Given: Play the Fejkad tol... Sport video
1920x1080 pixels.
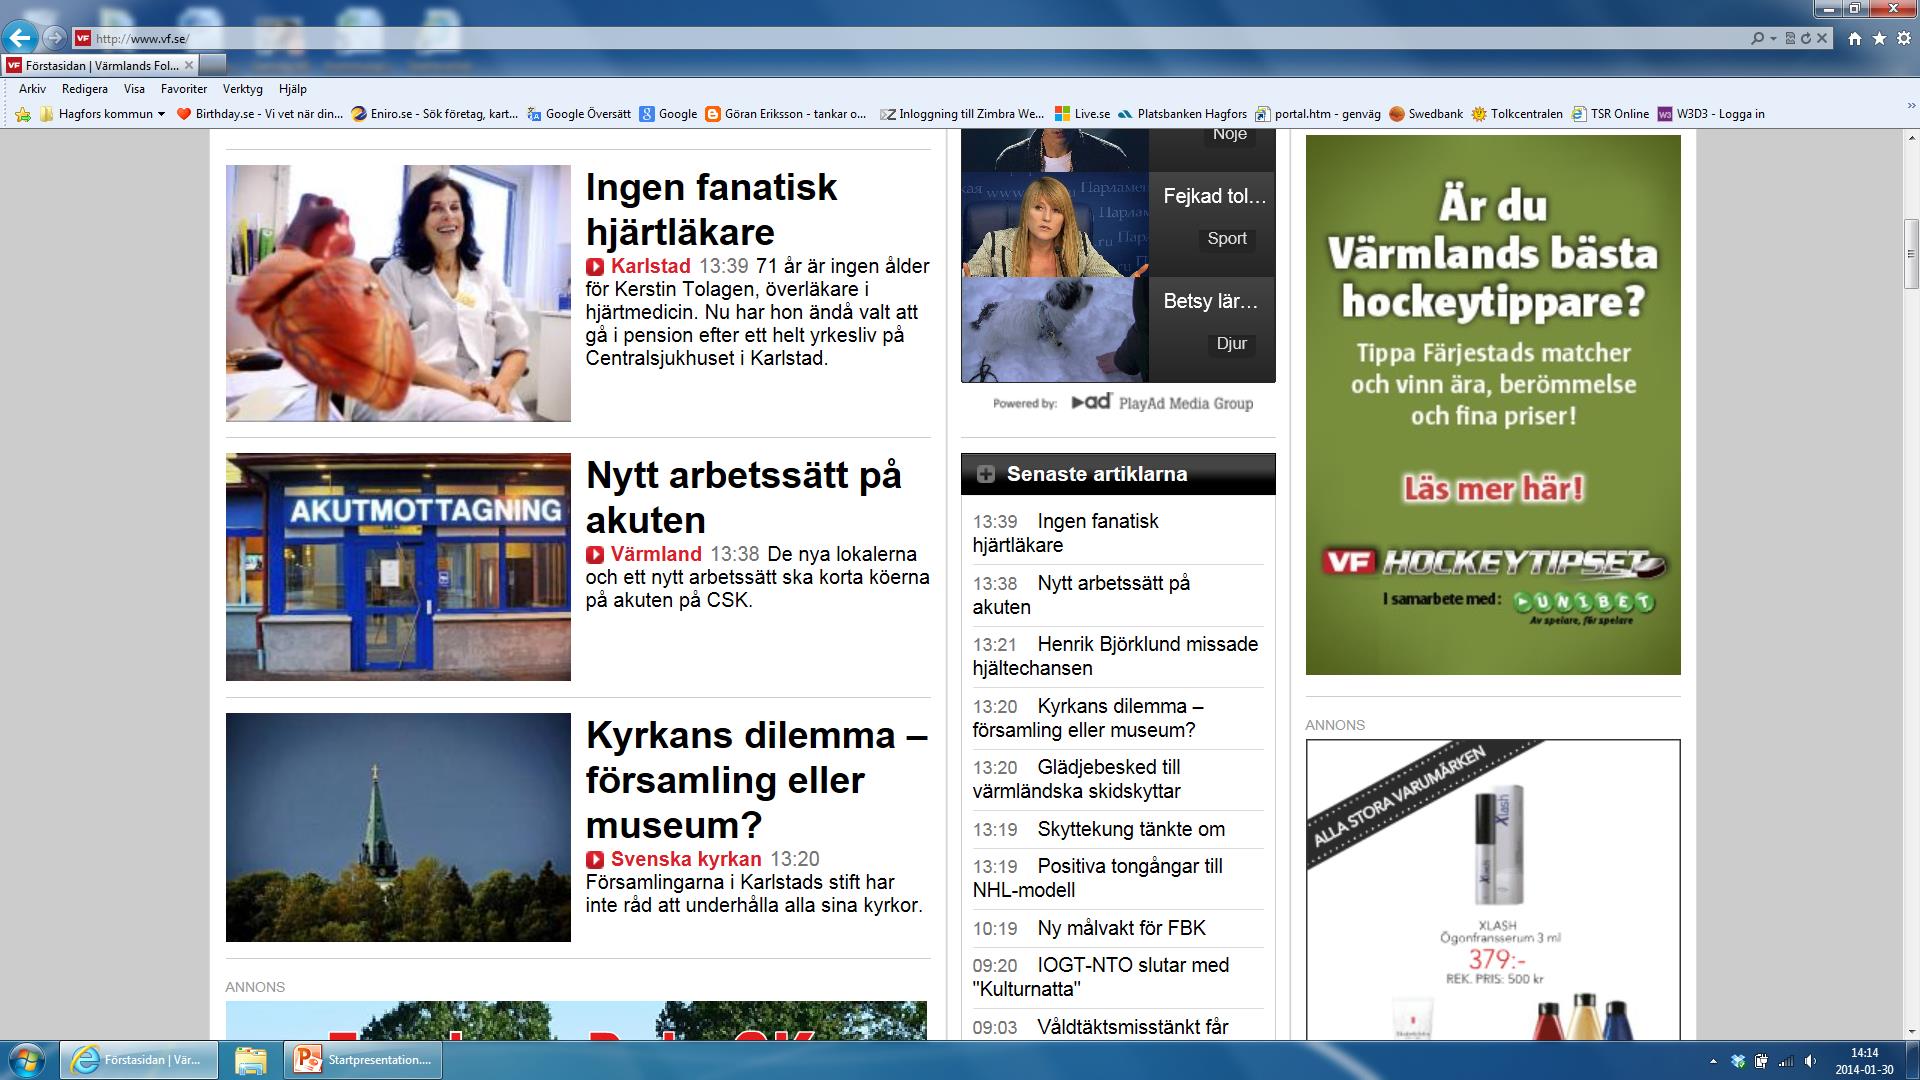Looking at the screenshot, I should [1118, 224].
